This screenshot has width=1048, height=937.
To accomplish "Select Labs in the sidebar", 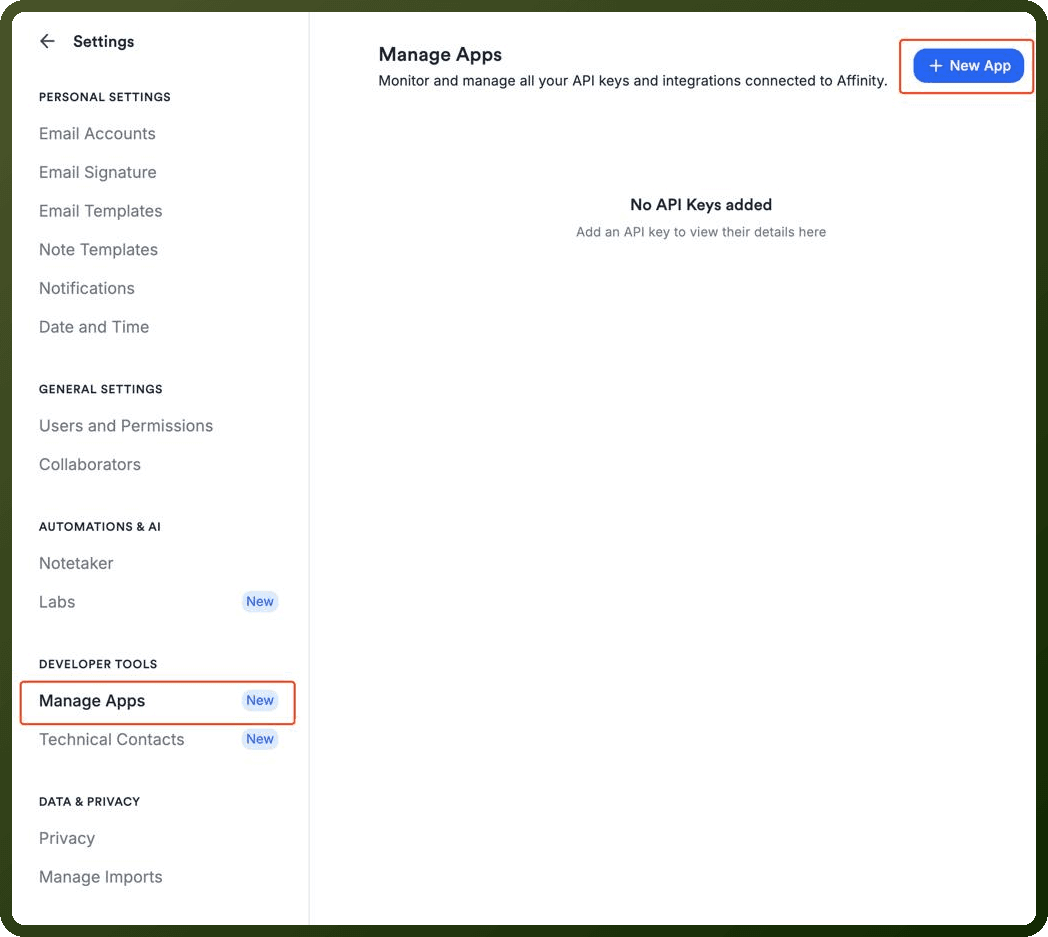I will point(57,602).
